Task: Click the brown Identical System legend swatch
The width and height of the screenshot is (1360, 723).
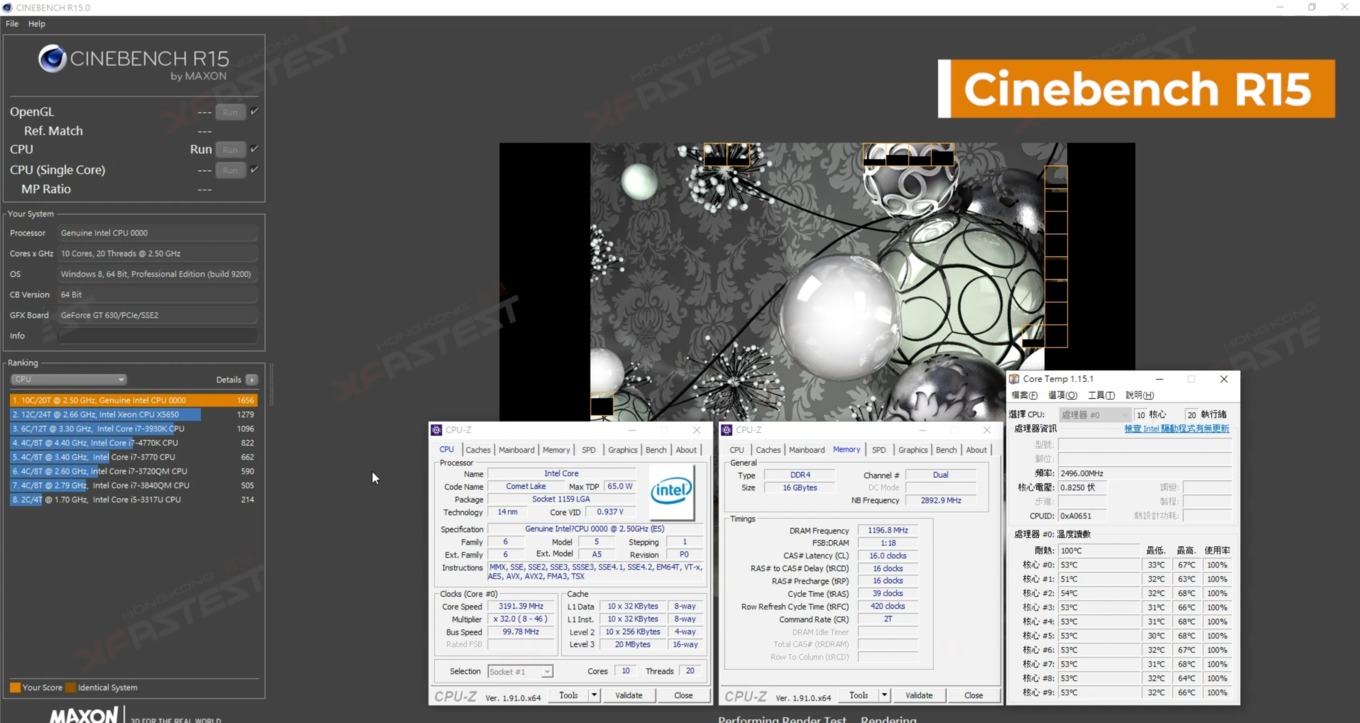Action: click(x=70, y=687)
